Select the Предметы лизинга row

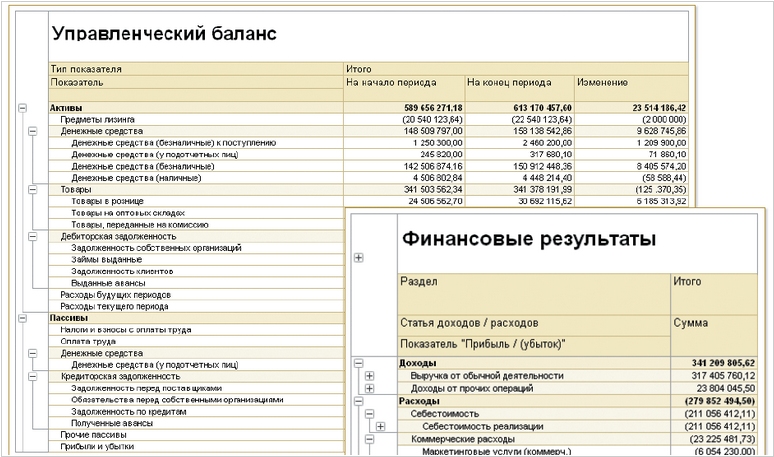pos(98,119)
